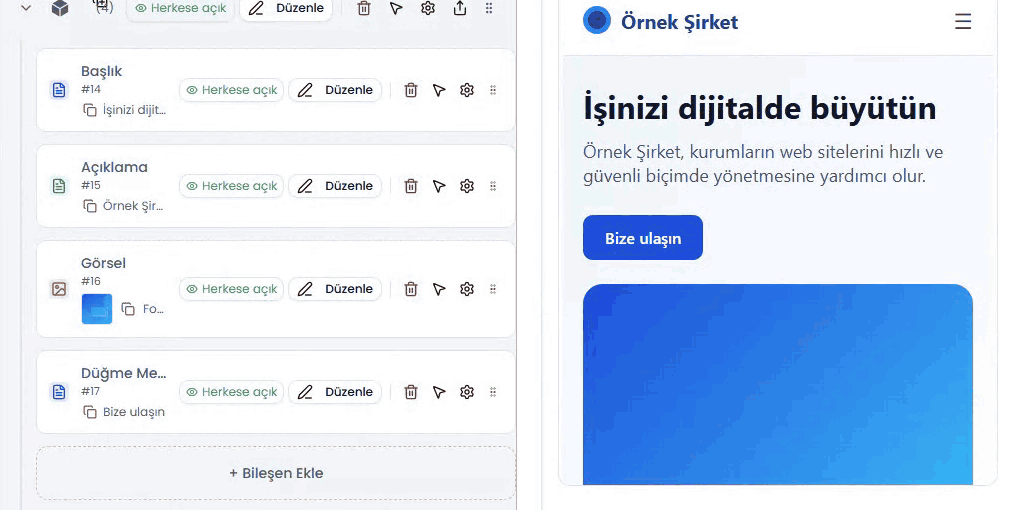This screenshot has height=510, width=1030.
Task: Click top header Düzenle button
Action: 286,9
